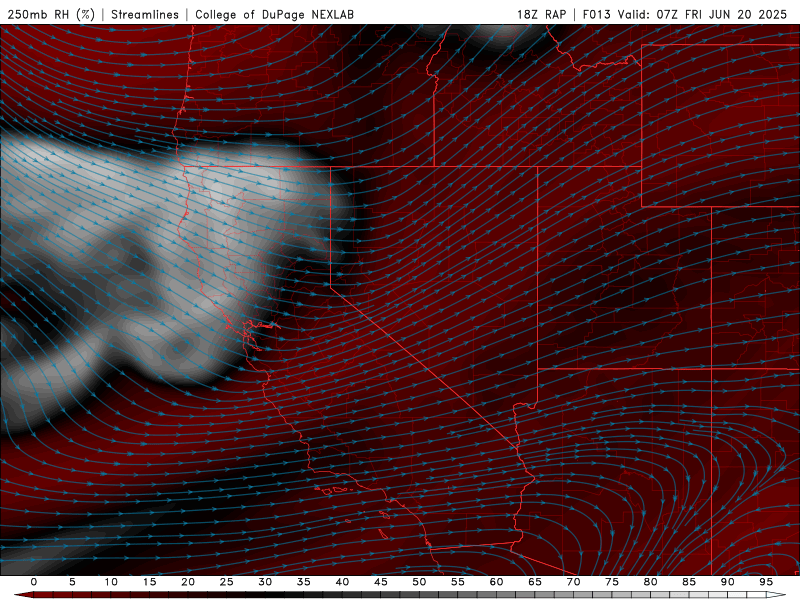This screenshot has width=800, height=600.
Task: Click the "50" colorbar tick label
Action: pos(419,582)
